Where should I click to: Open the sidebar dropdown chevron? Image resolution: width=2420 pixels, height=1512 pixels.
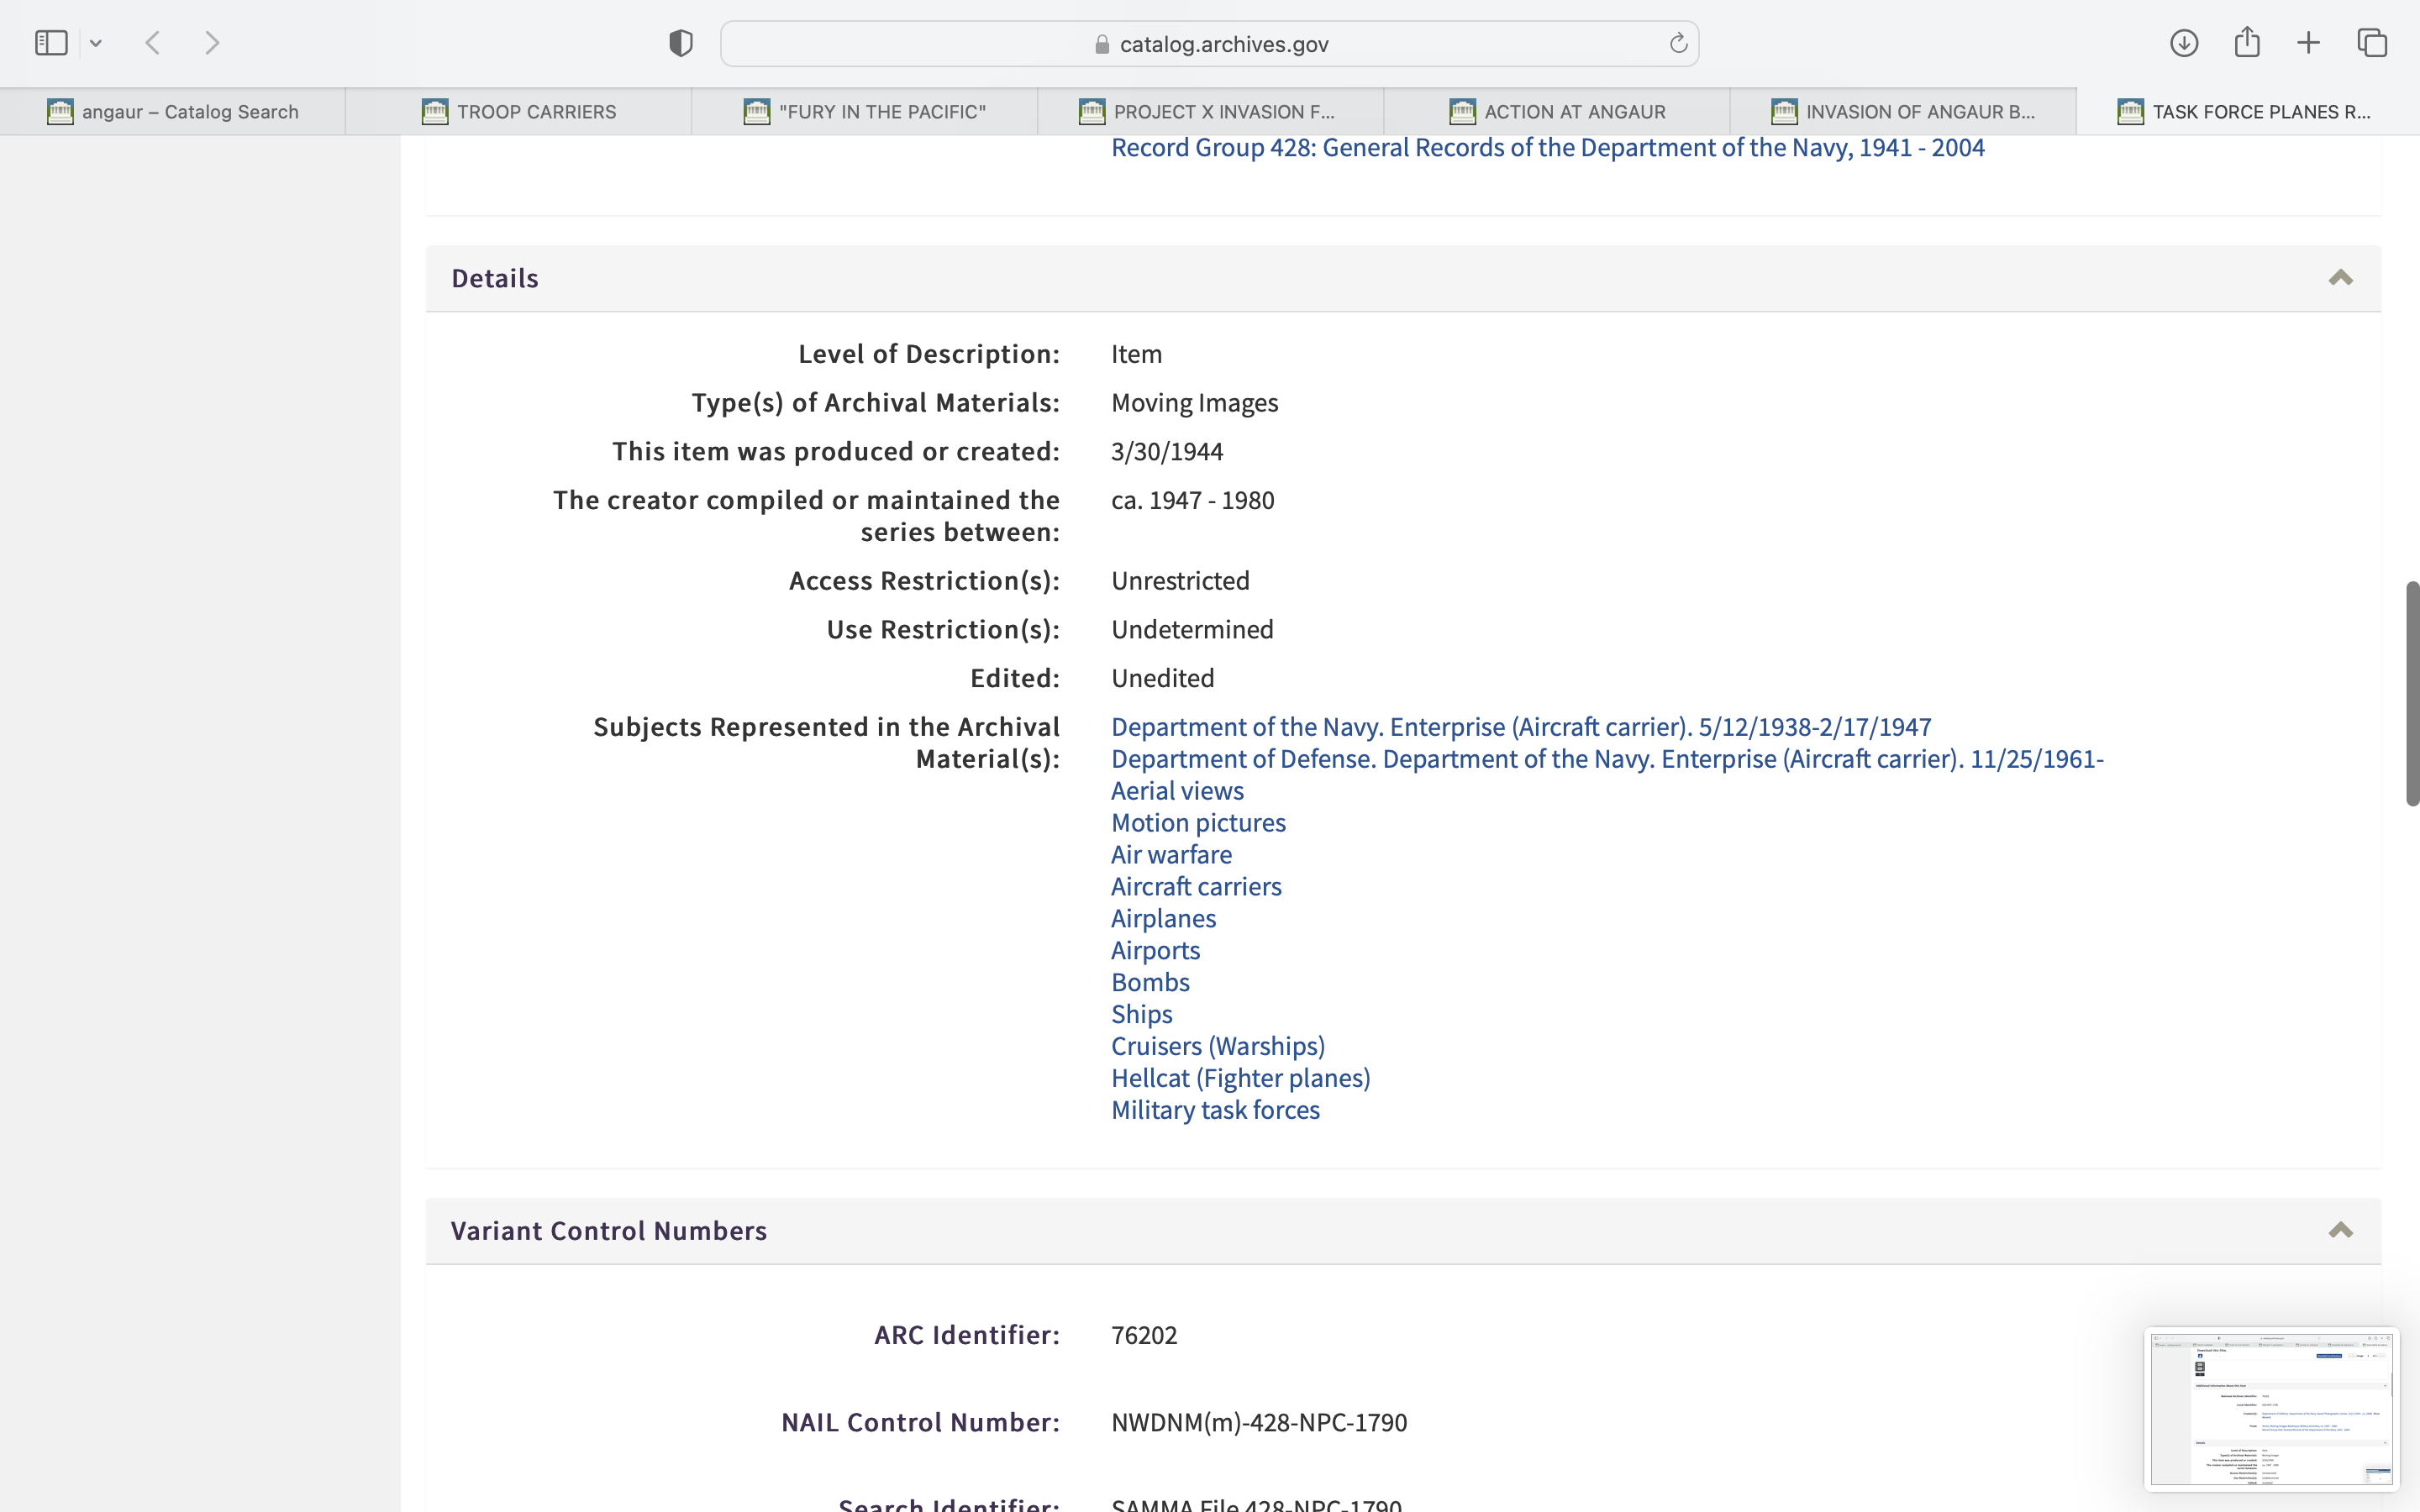tap(96, 43)
